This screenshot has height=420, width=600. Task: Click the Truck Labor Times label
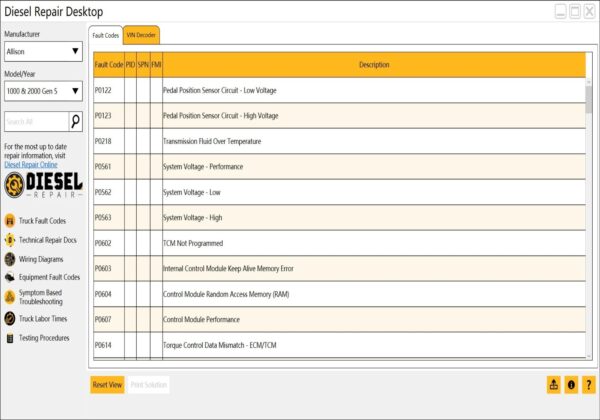(43, 319)
